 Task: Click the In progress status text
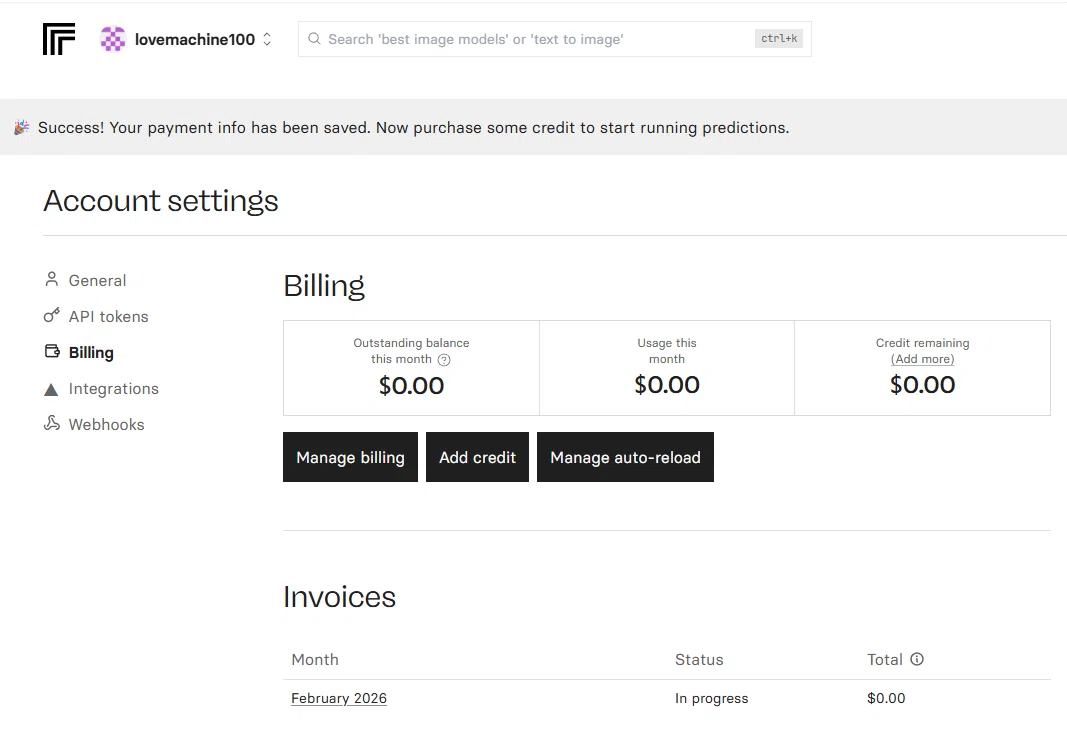point(712,698)
